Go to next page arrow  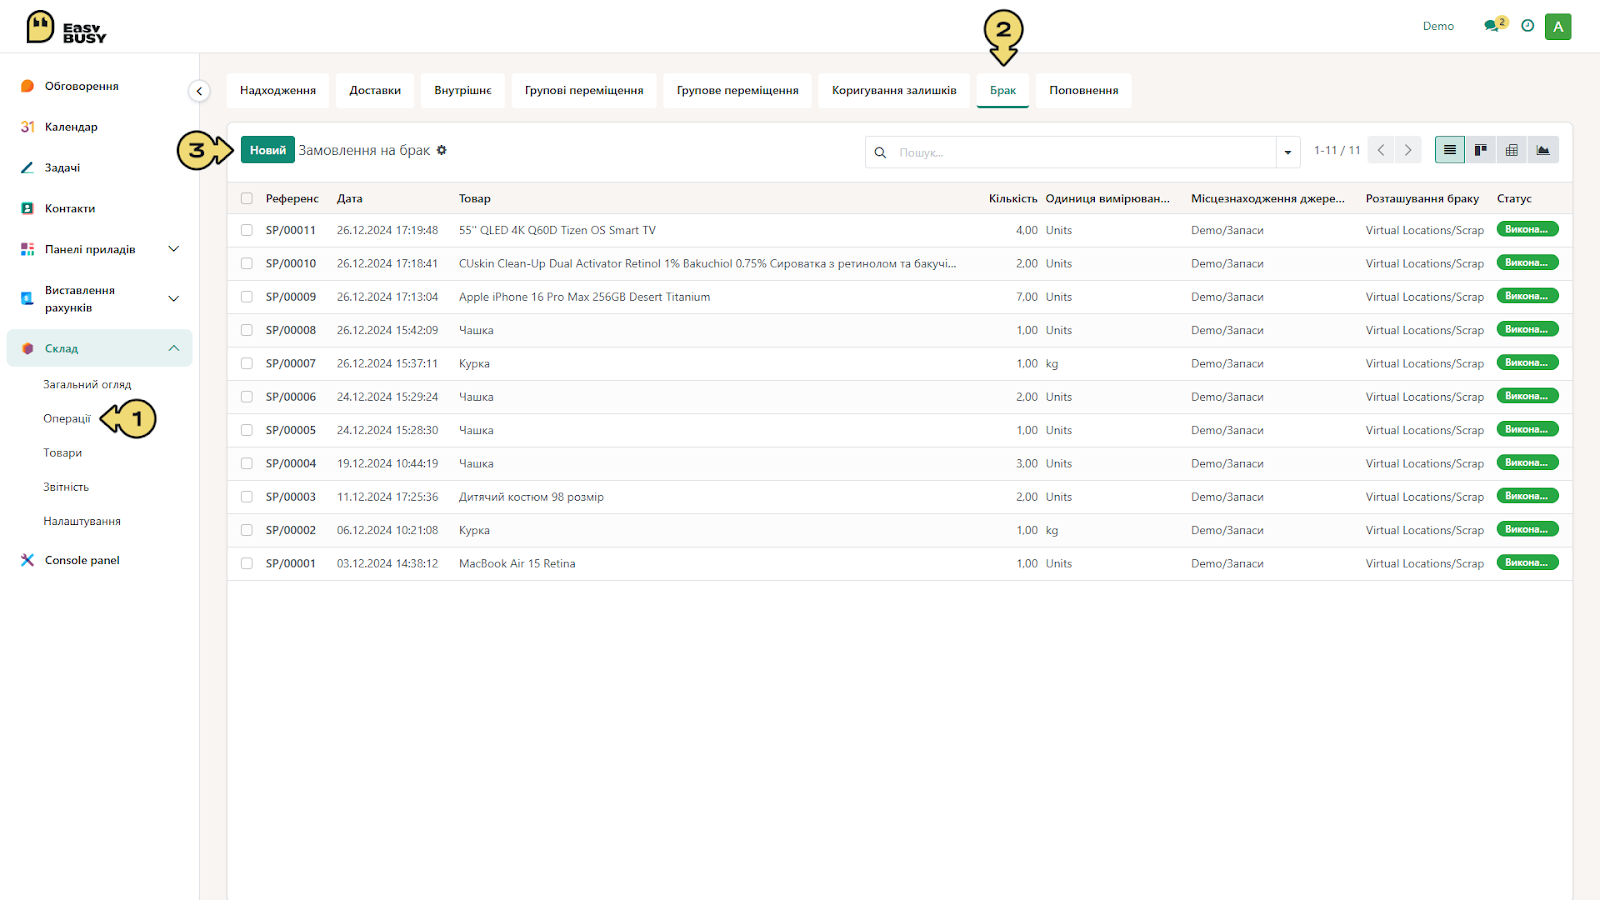(1408, 150)
